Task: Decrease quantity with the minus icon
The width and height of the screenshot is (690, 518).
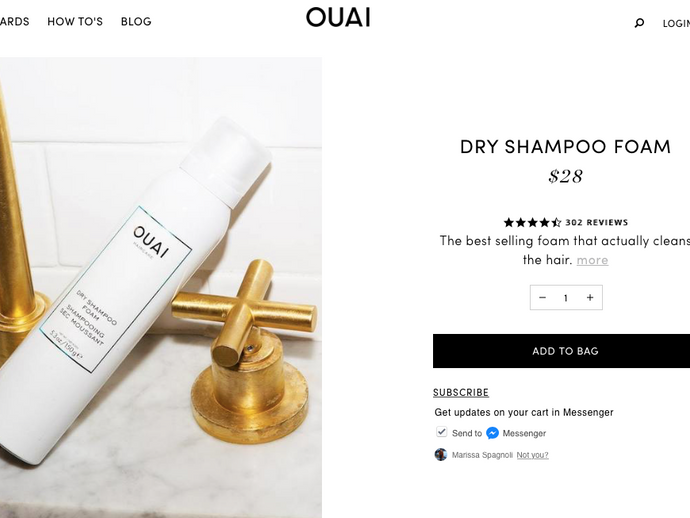Action: coord(542,298)
